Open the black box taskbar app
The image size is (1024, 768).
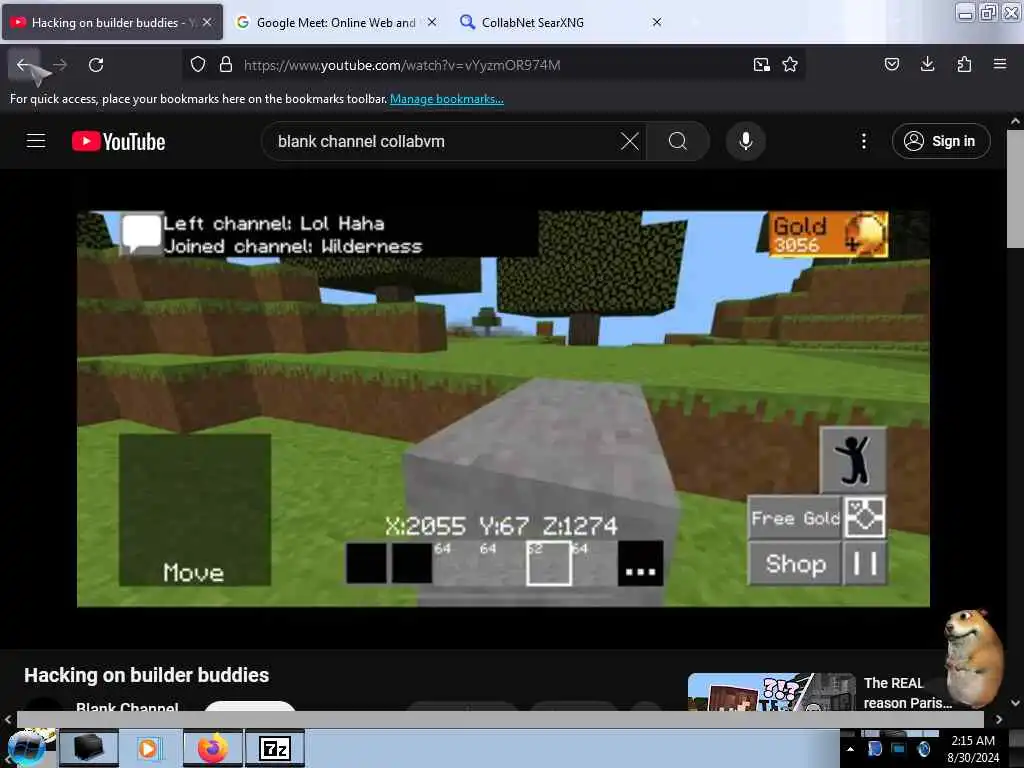89,748
